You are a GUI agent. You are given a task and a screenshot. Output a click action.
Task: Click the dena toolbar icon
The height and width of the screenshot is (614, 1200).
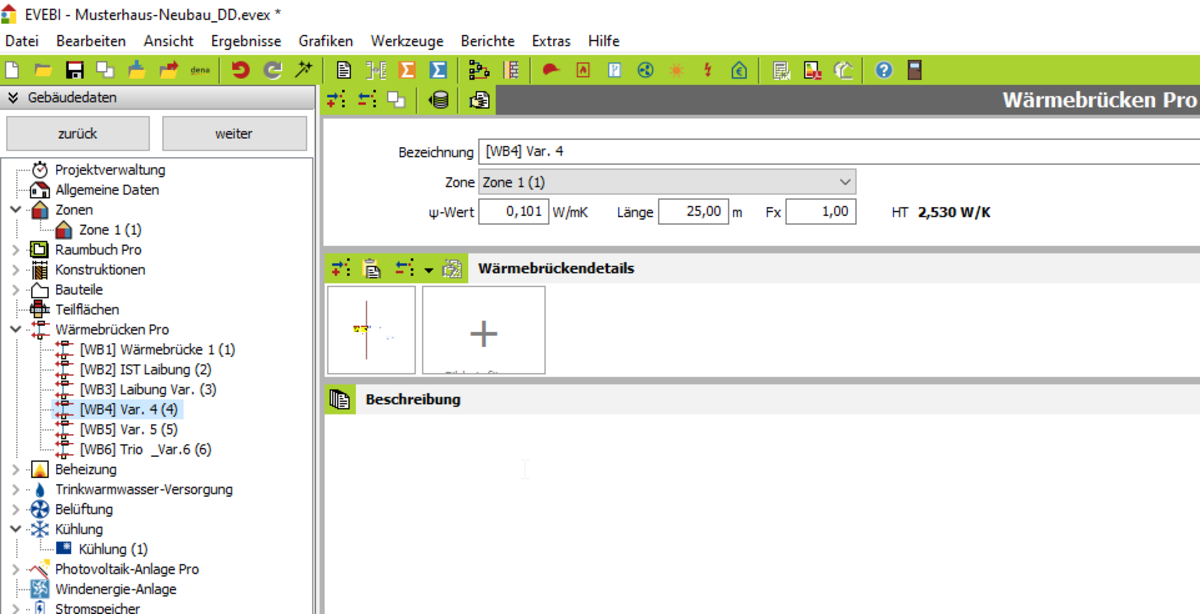click(200, 70)
